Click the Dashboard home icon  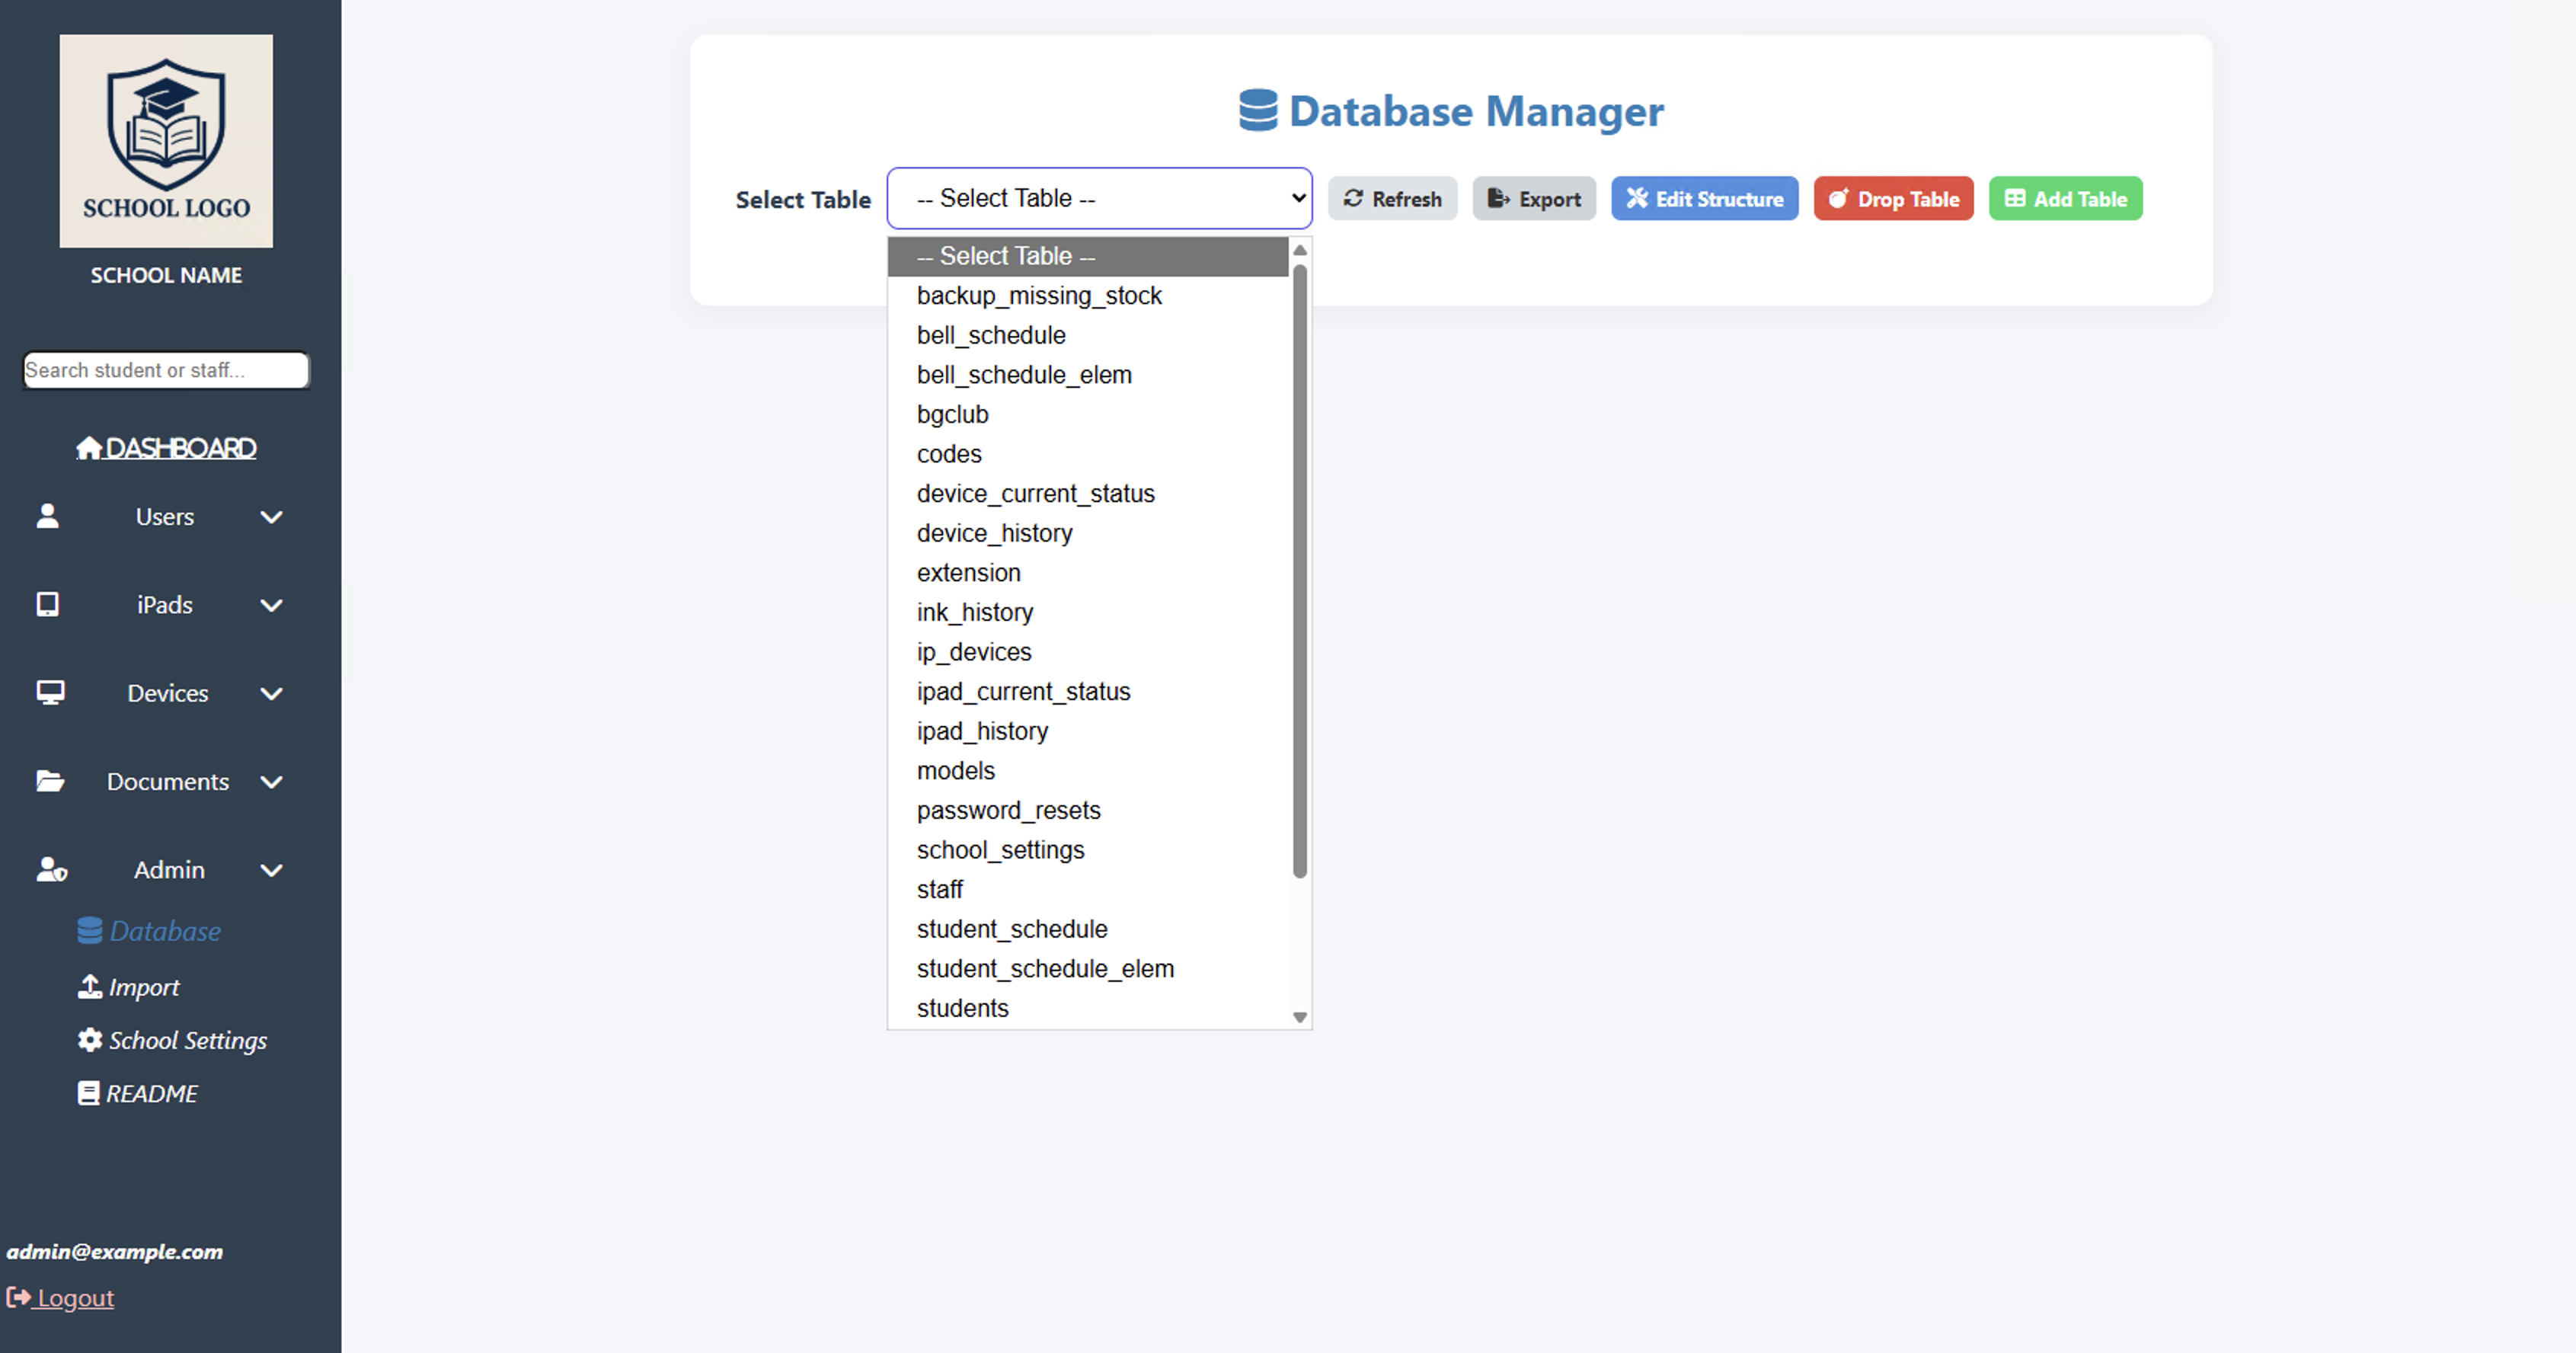(89, 448)
